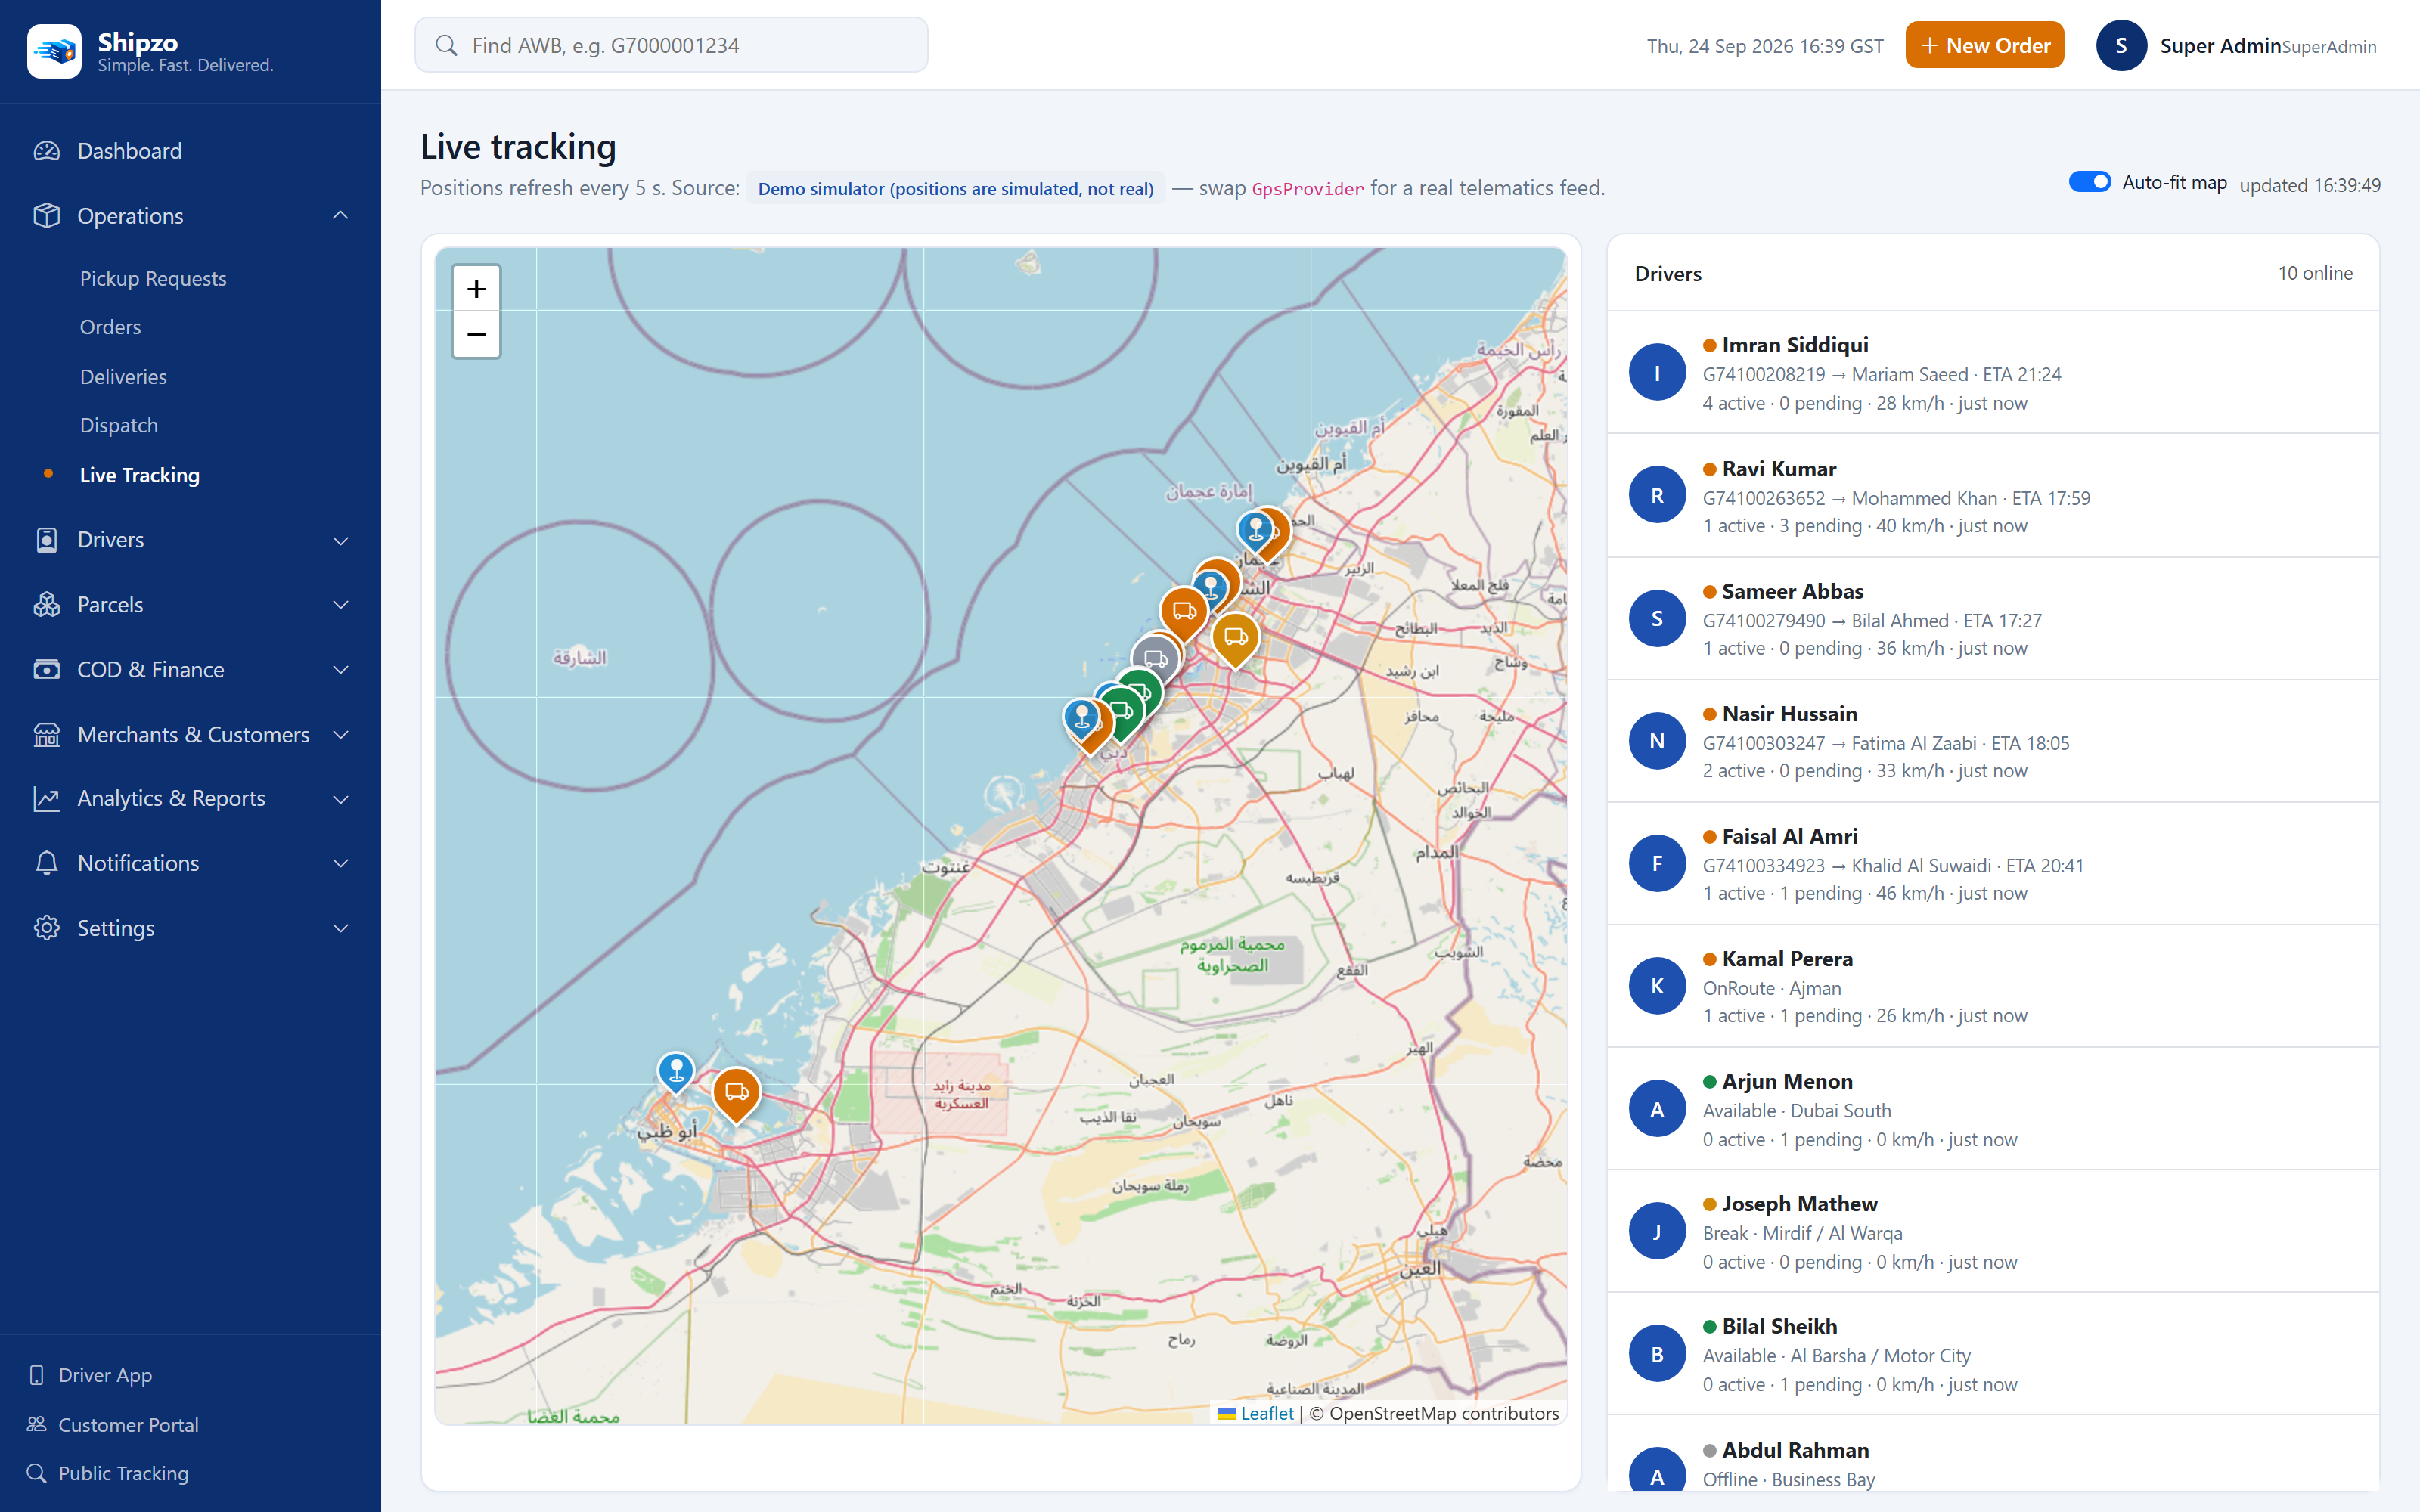Focus the Find AWB search field
Viewport: 2420px width, 1512px height.
pyautogui.click(x=671, y=45)
